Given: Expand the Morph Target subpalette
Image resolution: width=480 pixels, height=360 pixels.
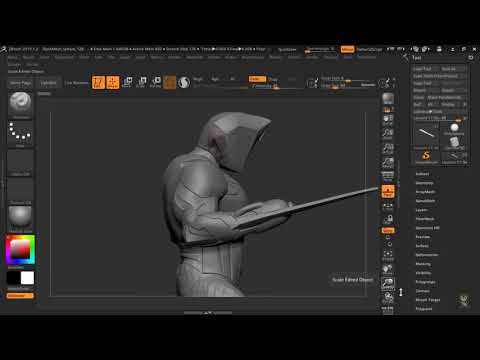Looking at the screenshot, I should pos(428,300).
